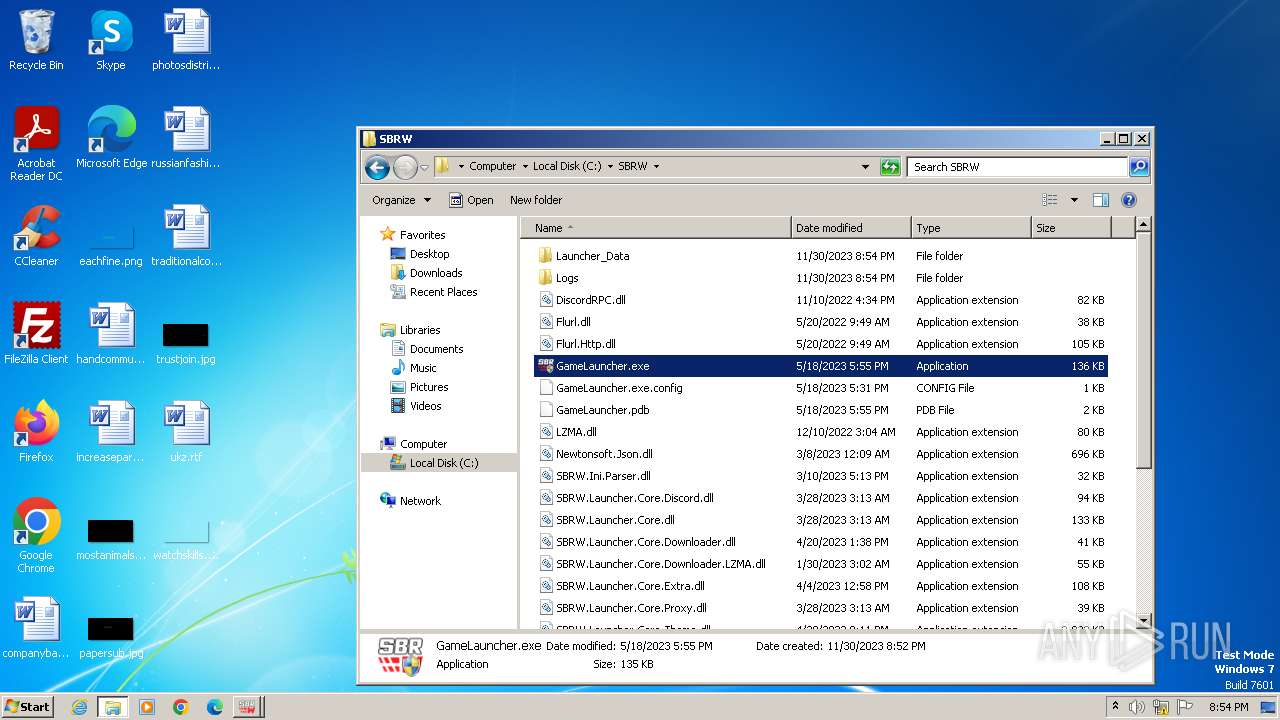Image resolution: width=1280 pixels, height=720 pixels.
Task: Click into the Search SBRW field
Action: (1017, 167)
